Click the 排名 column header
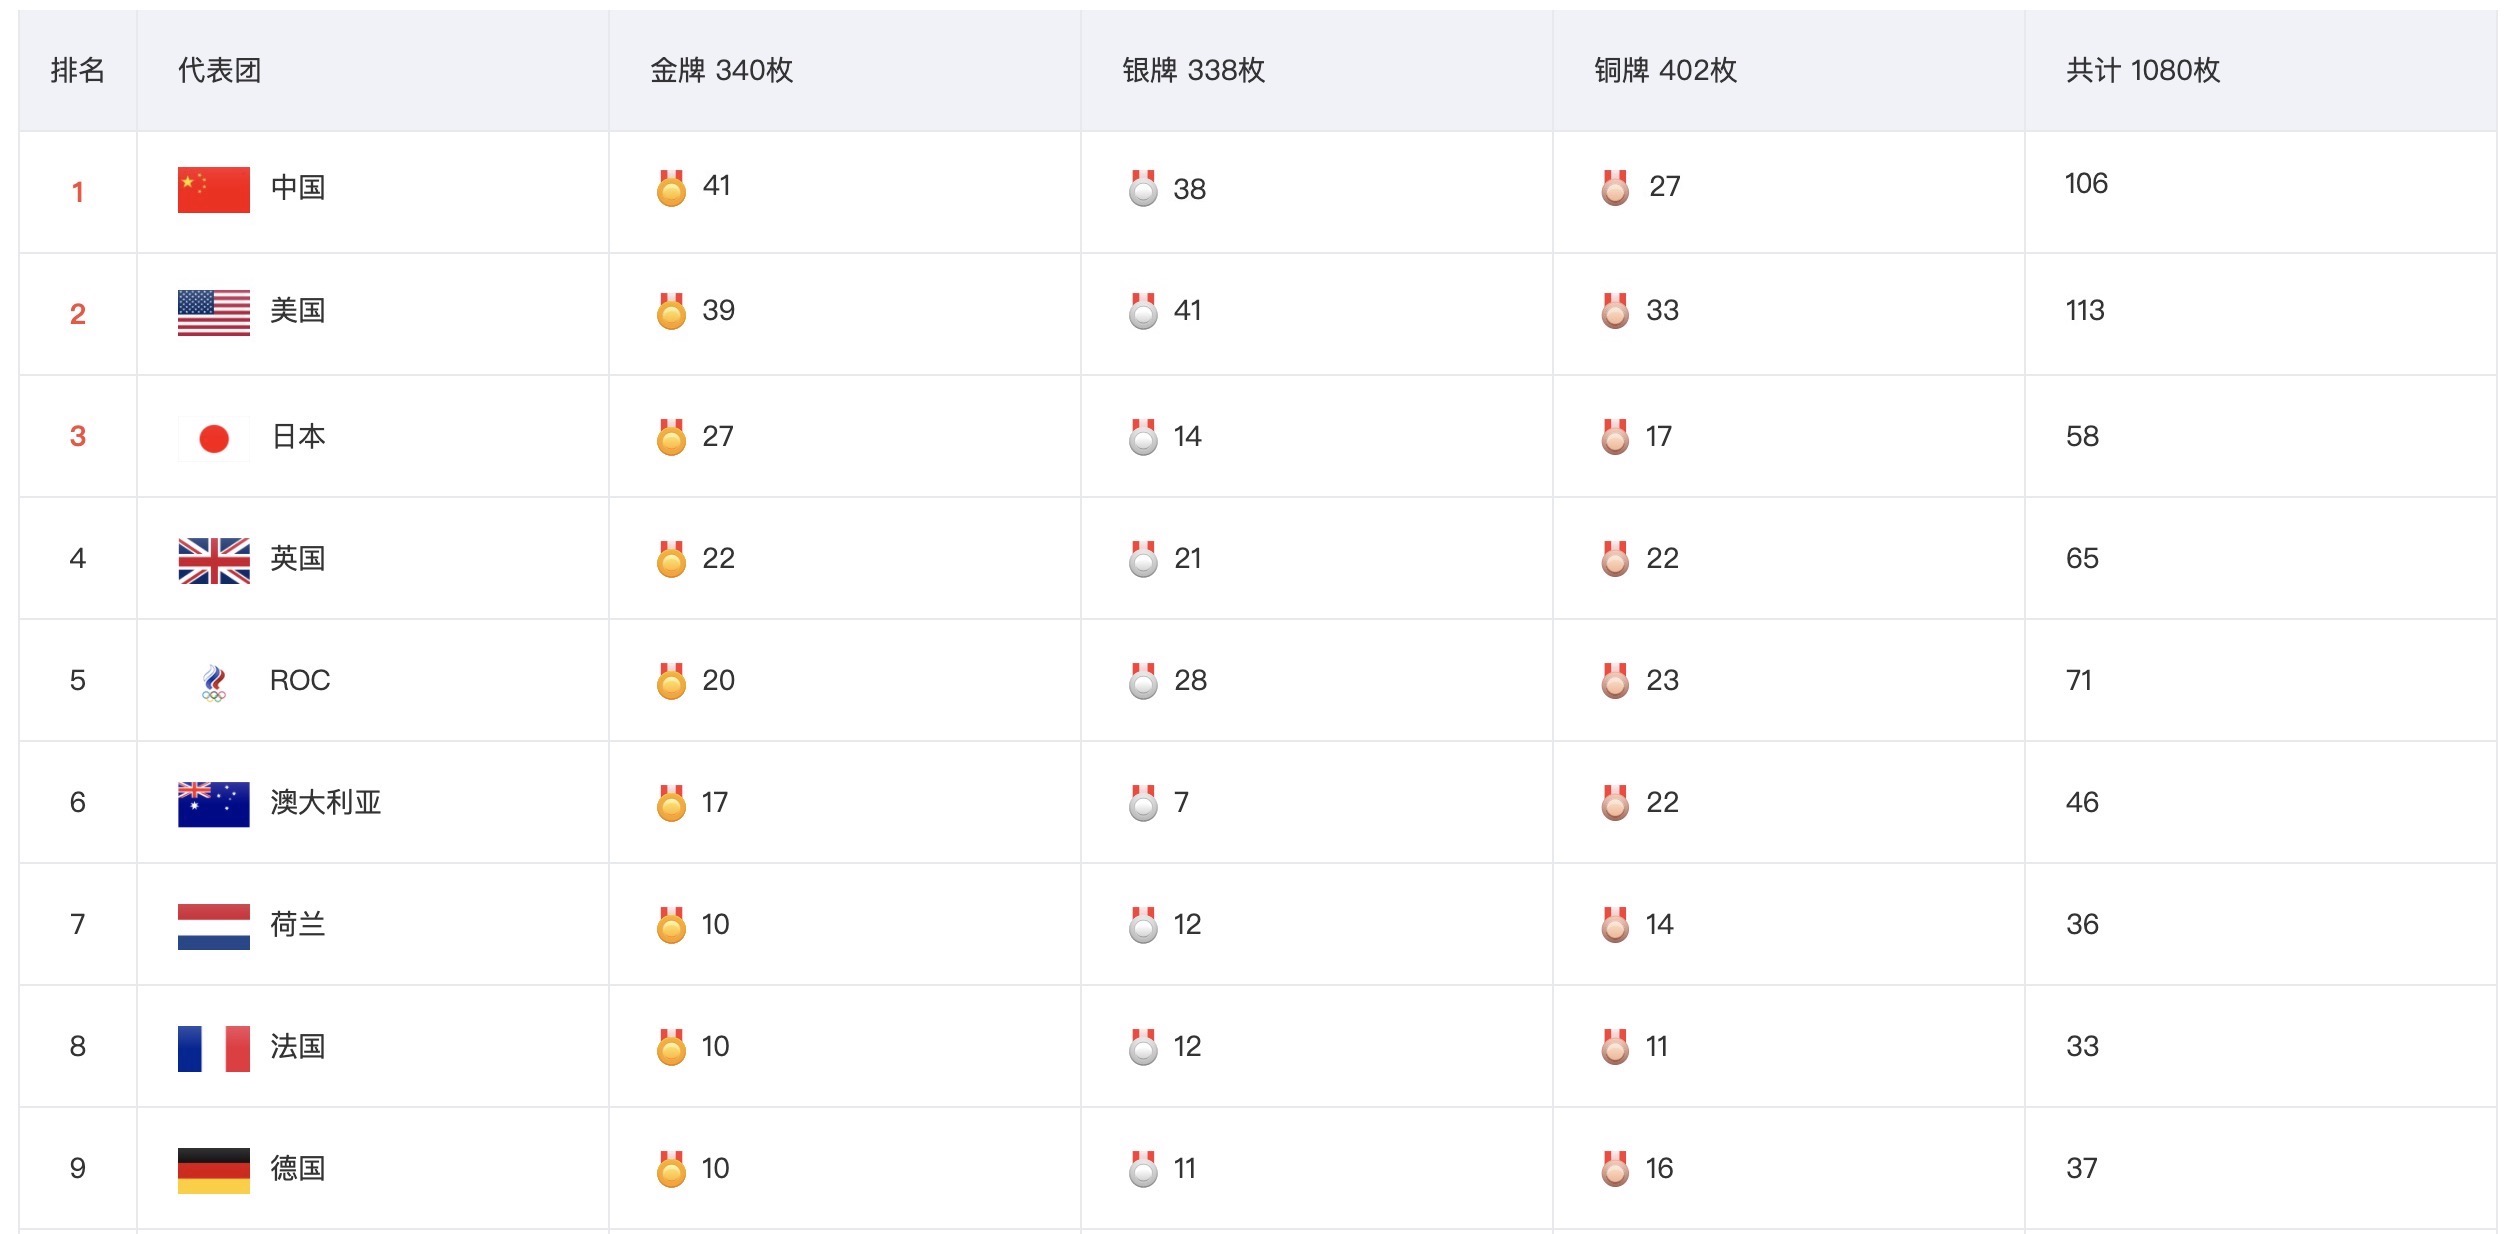Screen dimensions: 2516x1234 tap(77, 70)
